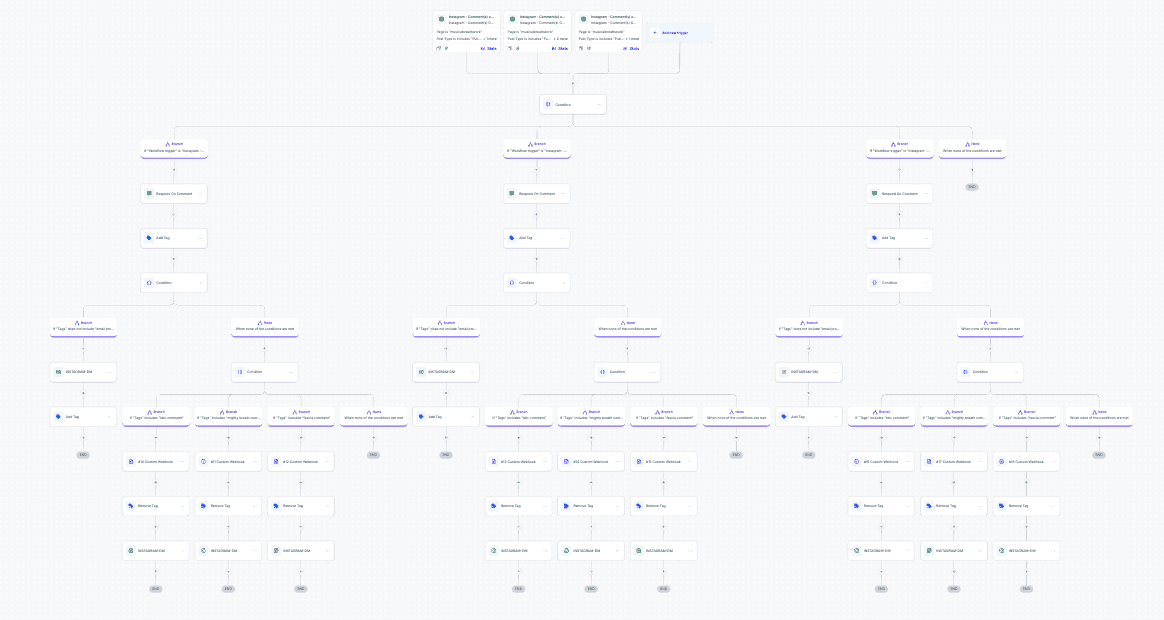The height and width of the screenshot is (620, 1164).
Task: Select 'fascia comment' Branch header above #18 Custom Webhook
Action: click(x=1027, y=415)
